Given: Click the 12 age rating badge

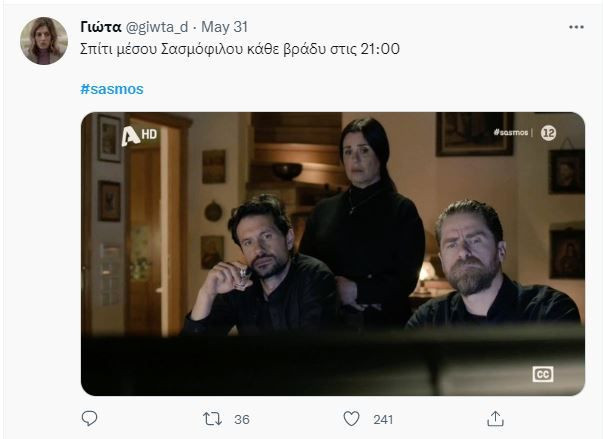Looking at the screenshot, I should point(548,133).
